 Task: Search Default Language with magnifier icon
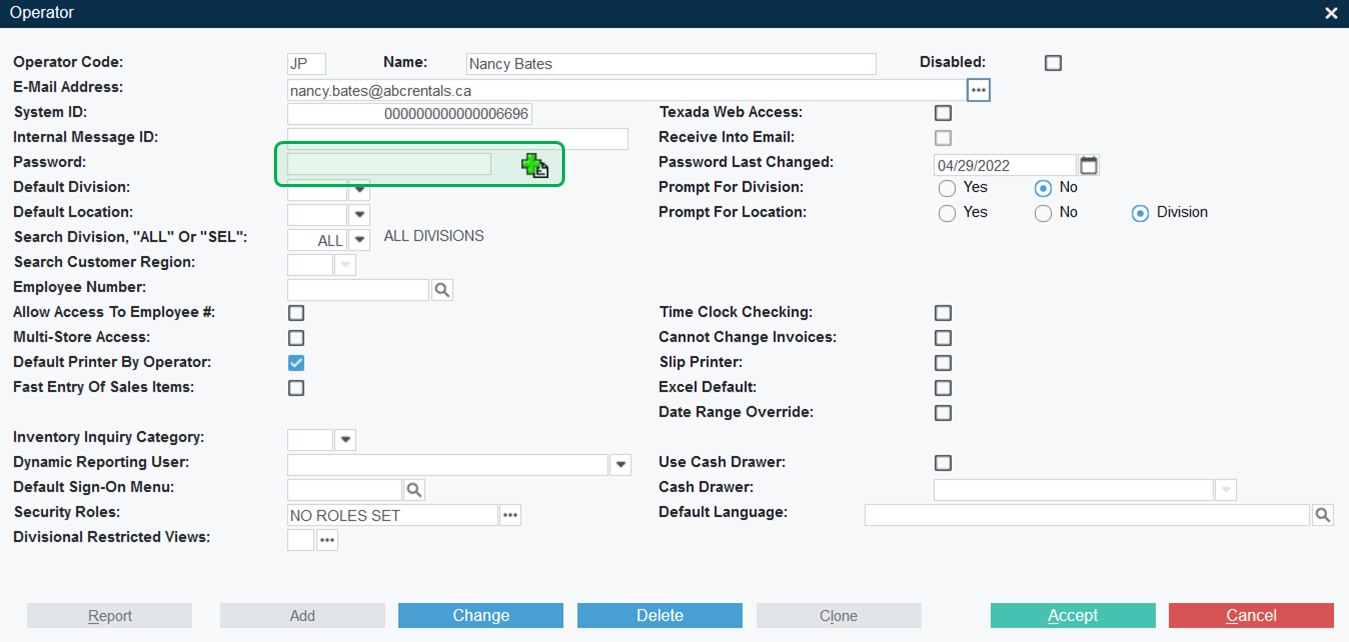1322,515
